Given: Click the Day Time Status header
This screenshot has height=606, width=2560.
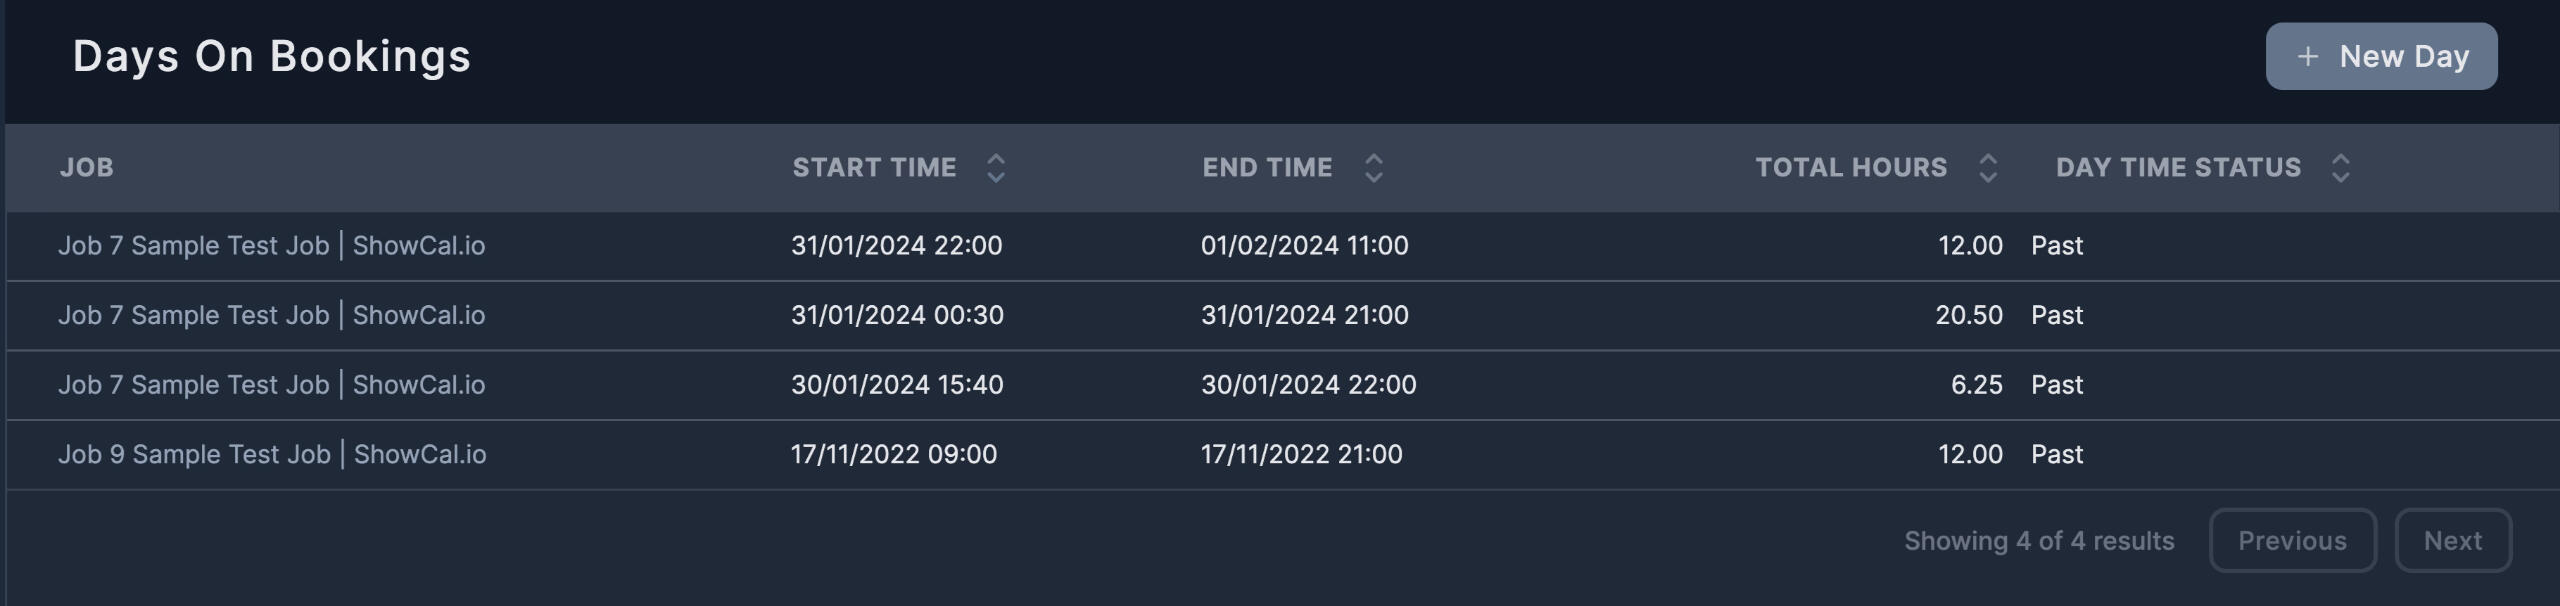Looking at the screenshot, I should pos(2178,168).
